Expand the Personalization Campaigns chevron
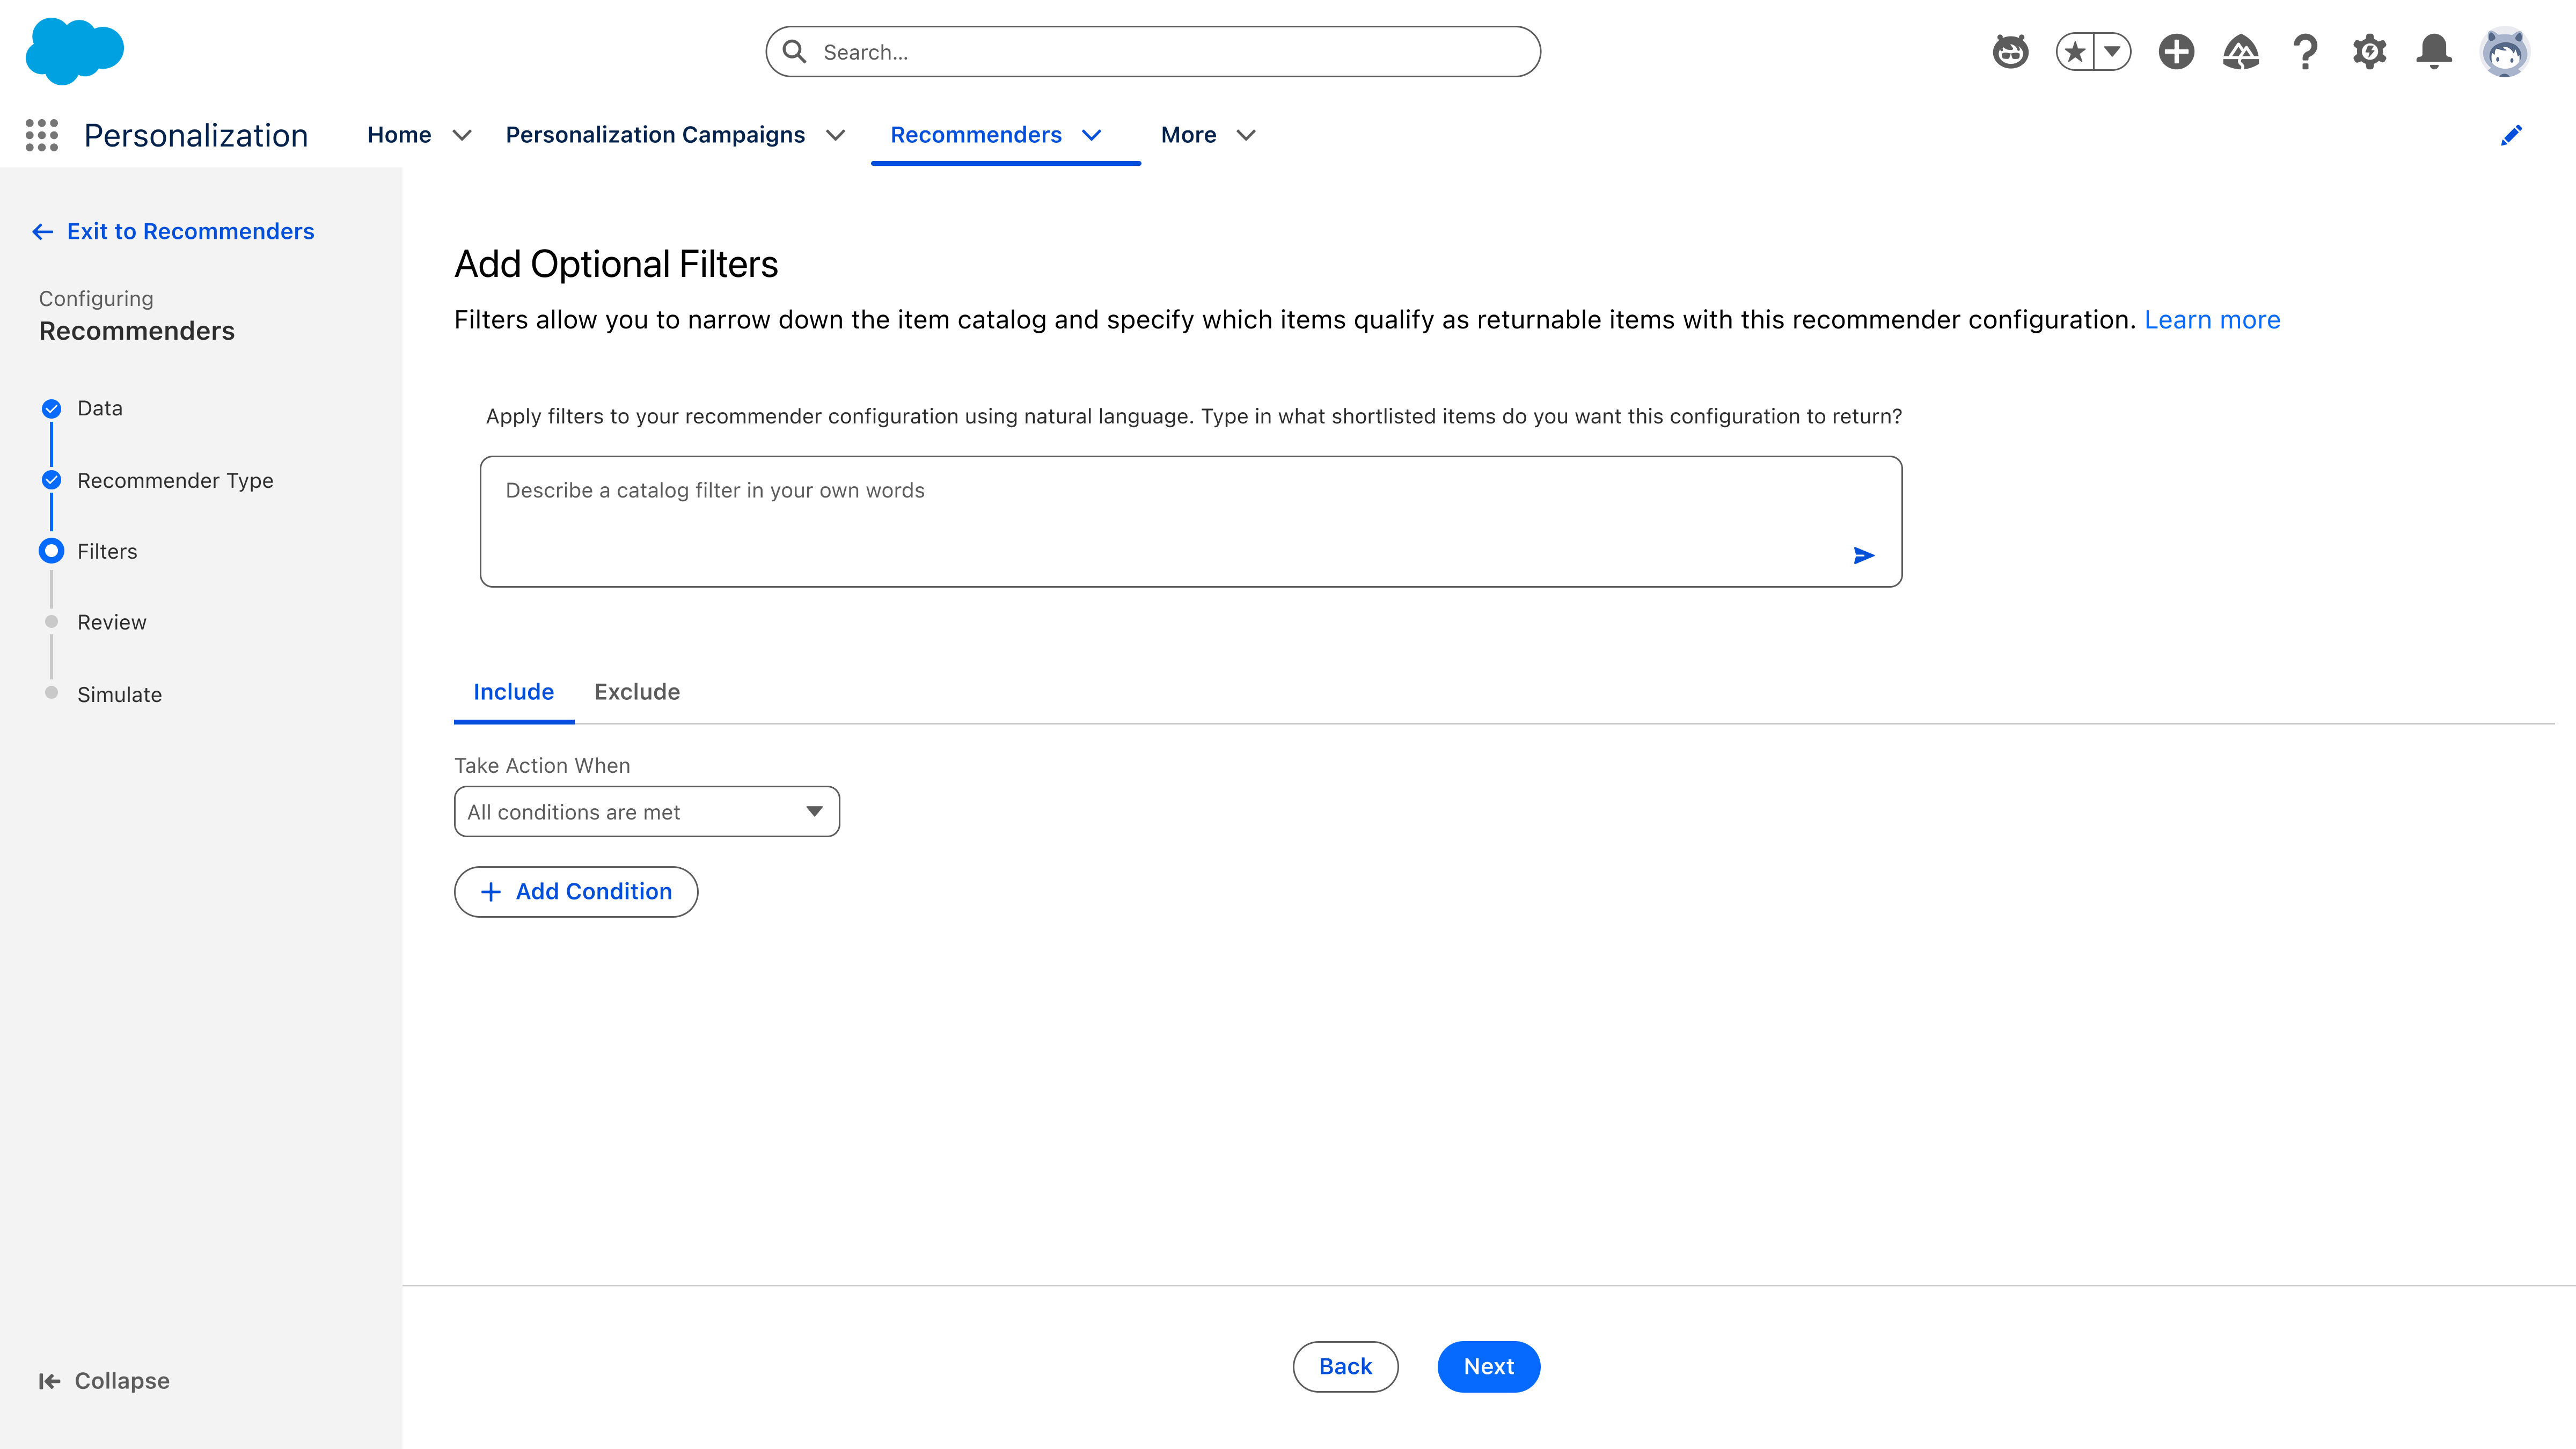 (x=836, y=135)
